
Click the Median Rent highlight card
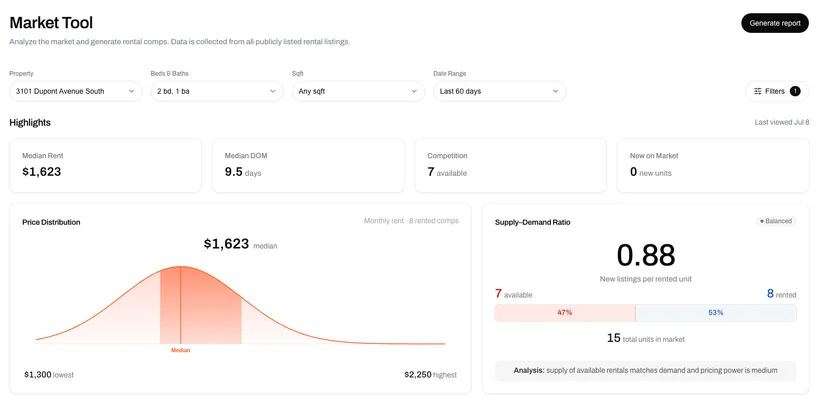tap(106, 165)
